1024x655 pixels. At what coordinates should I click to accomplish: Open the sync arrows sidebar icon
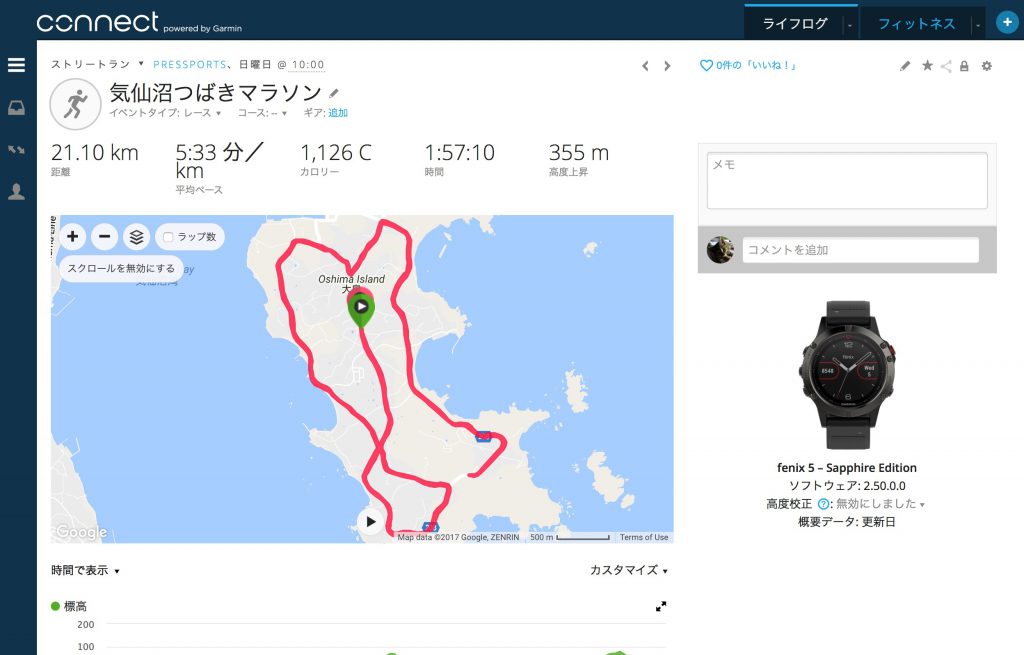(x=16, y=150)
